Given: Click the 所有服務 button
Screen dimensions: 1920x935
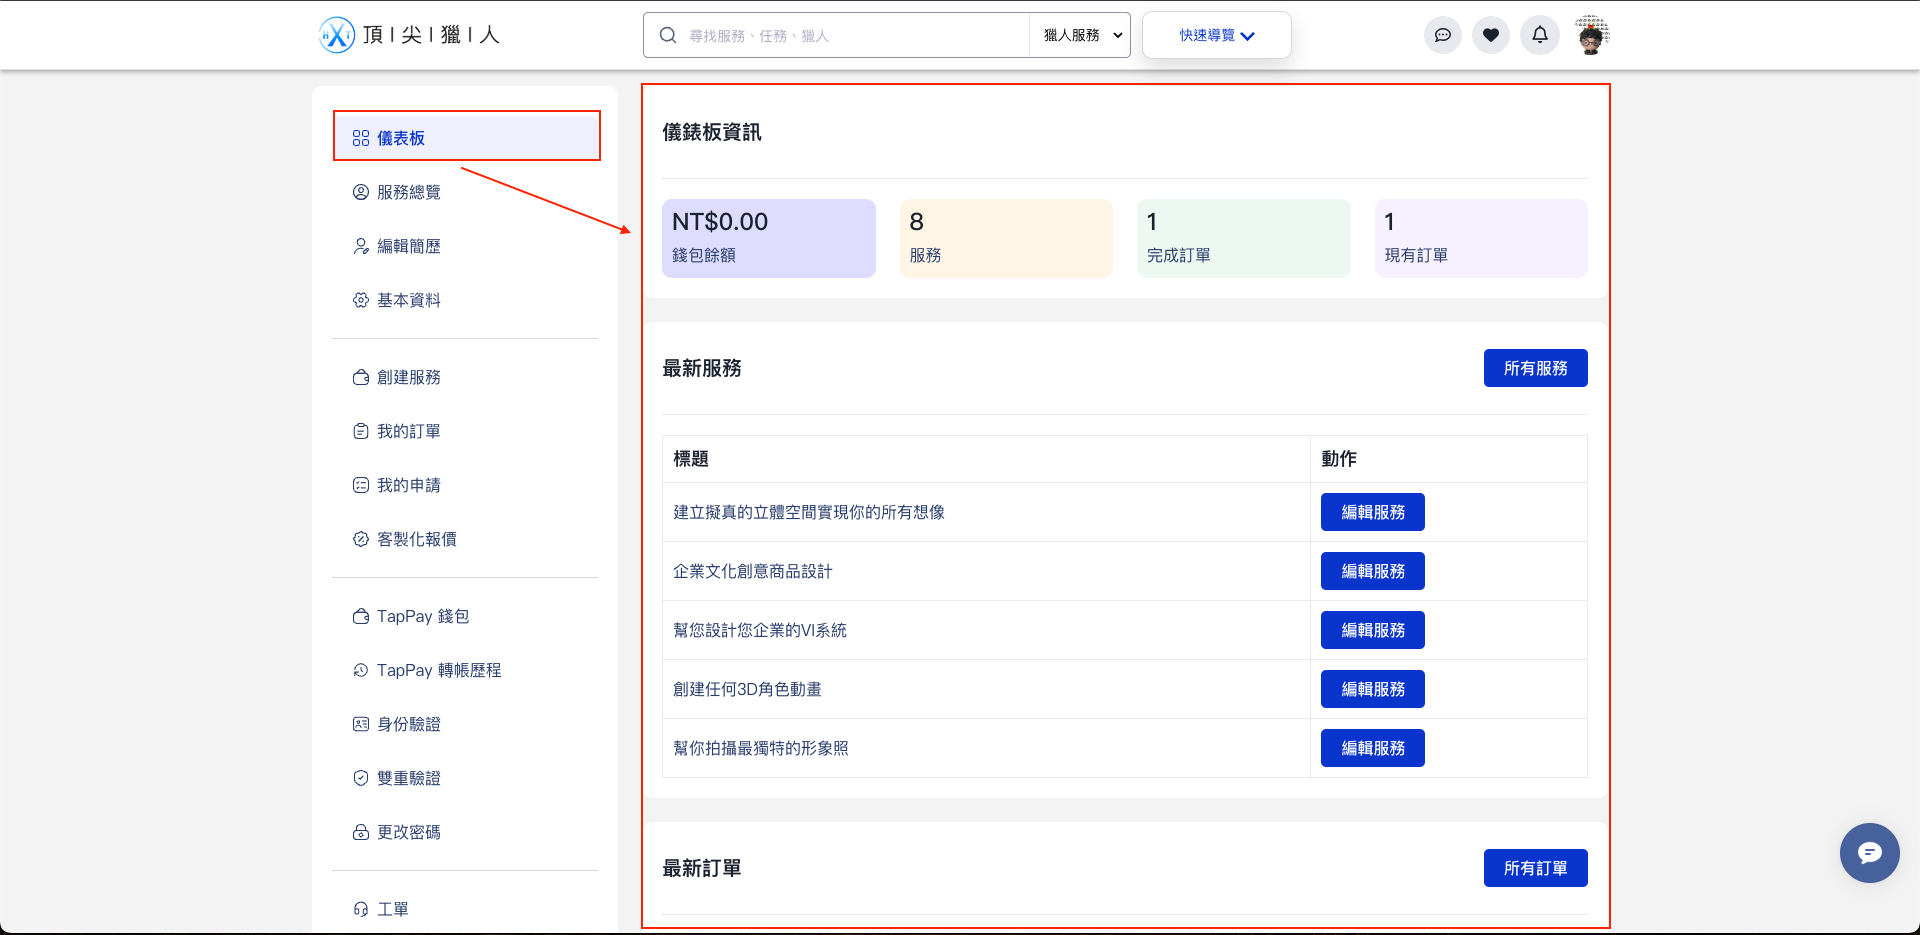Looking at the screenshot, I should click(1535, 368).
